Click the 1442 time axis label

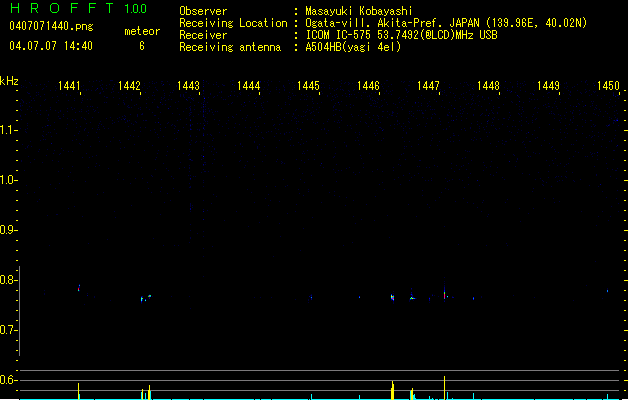click(x=129, y=85)
